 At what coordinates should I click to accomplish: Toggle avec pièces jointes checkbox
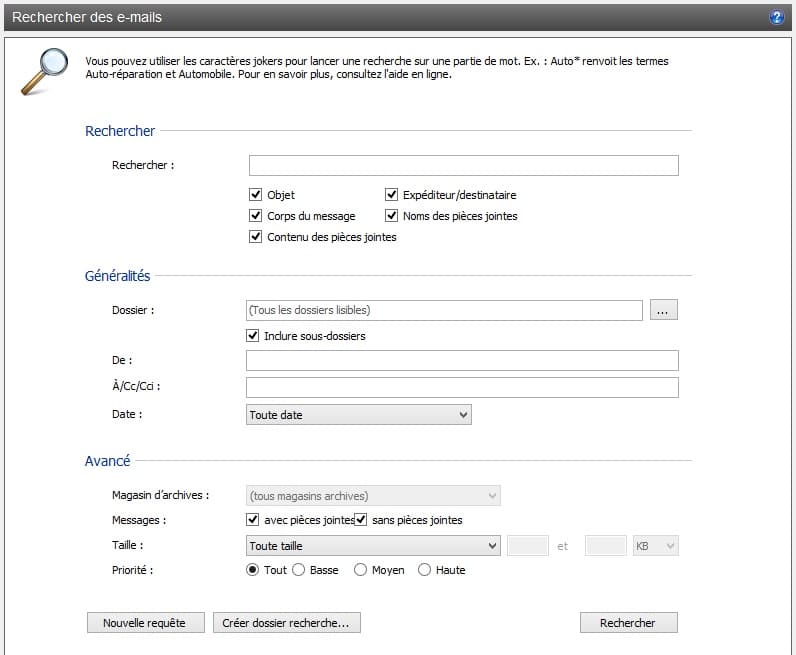pyautogui.click(x=253, y=520)
